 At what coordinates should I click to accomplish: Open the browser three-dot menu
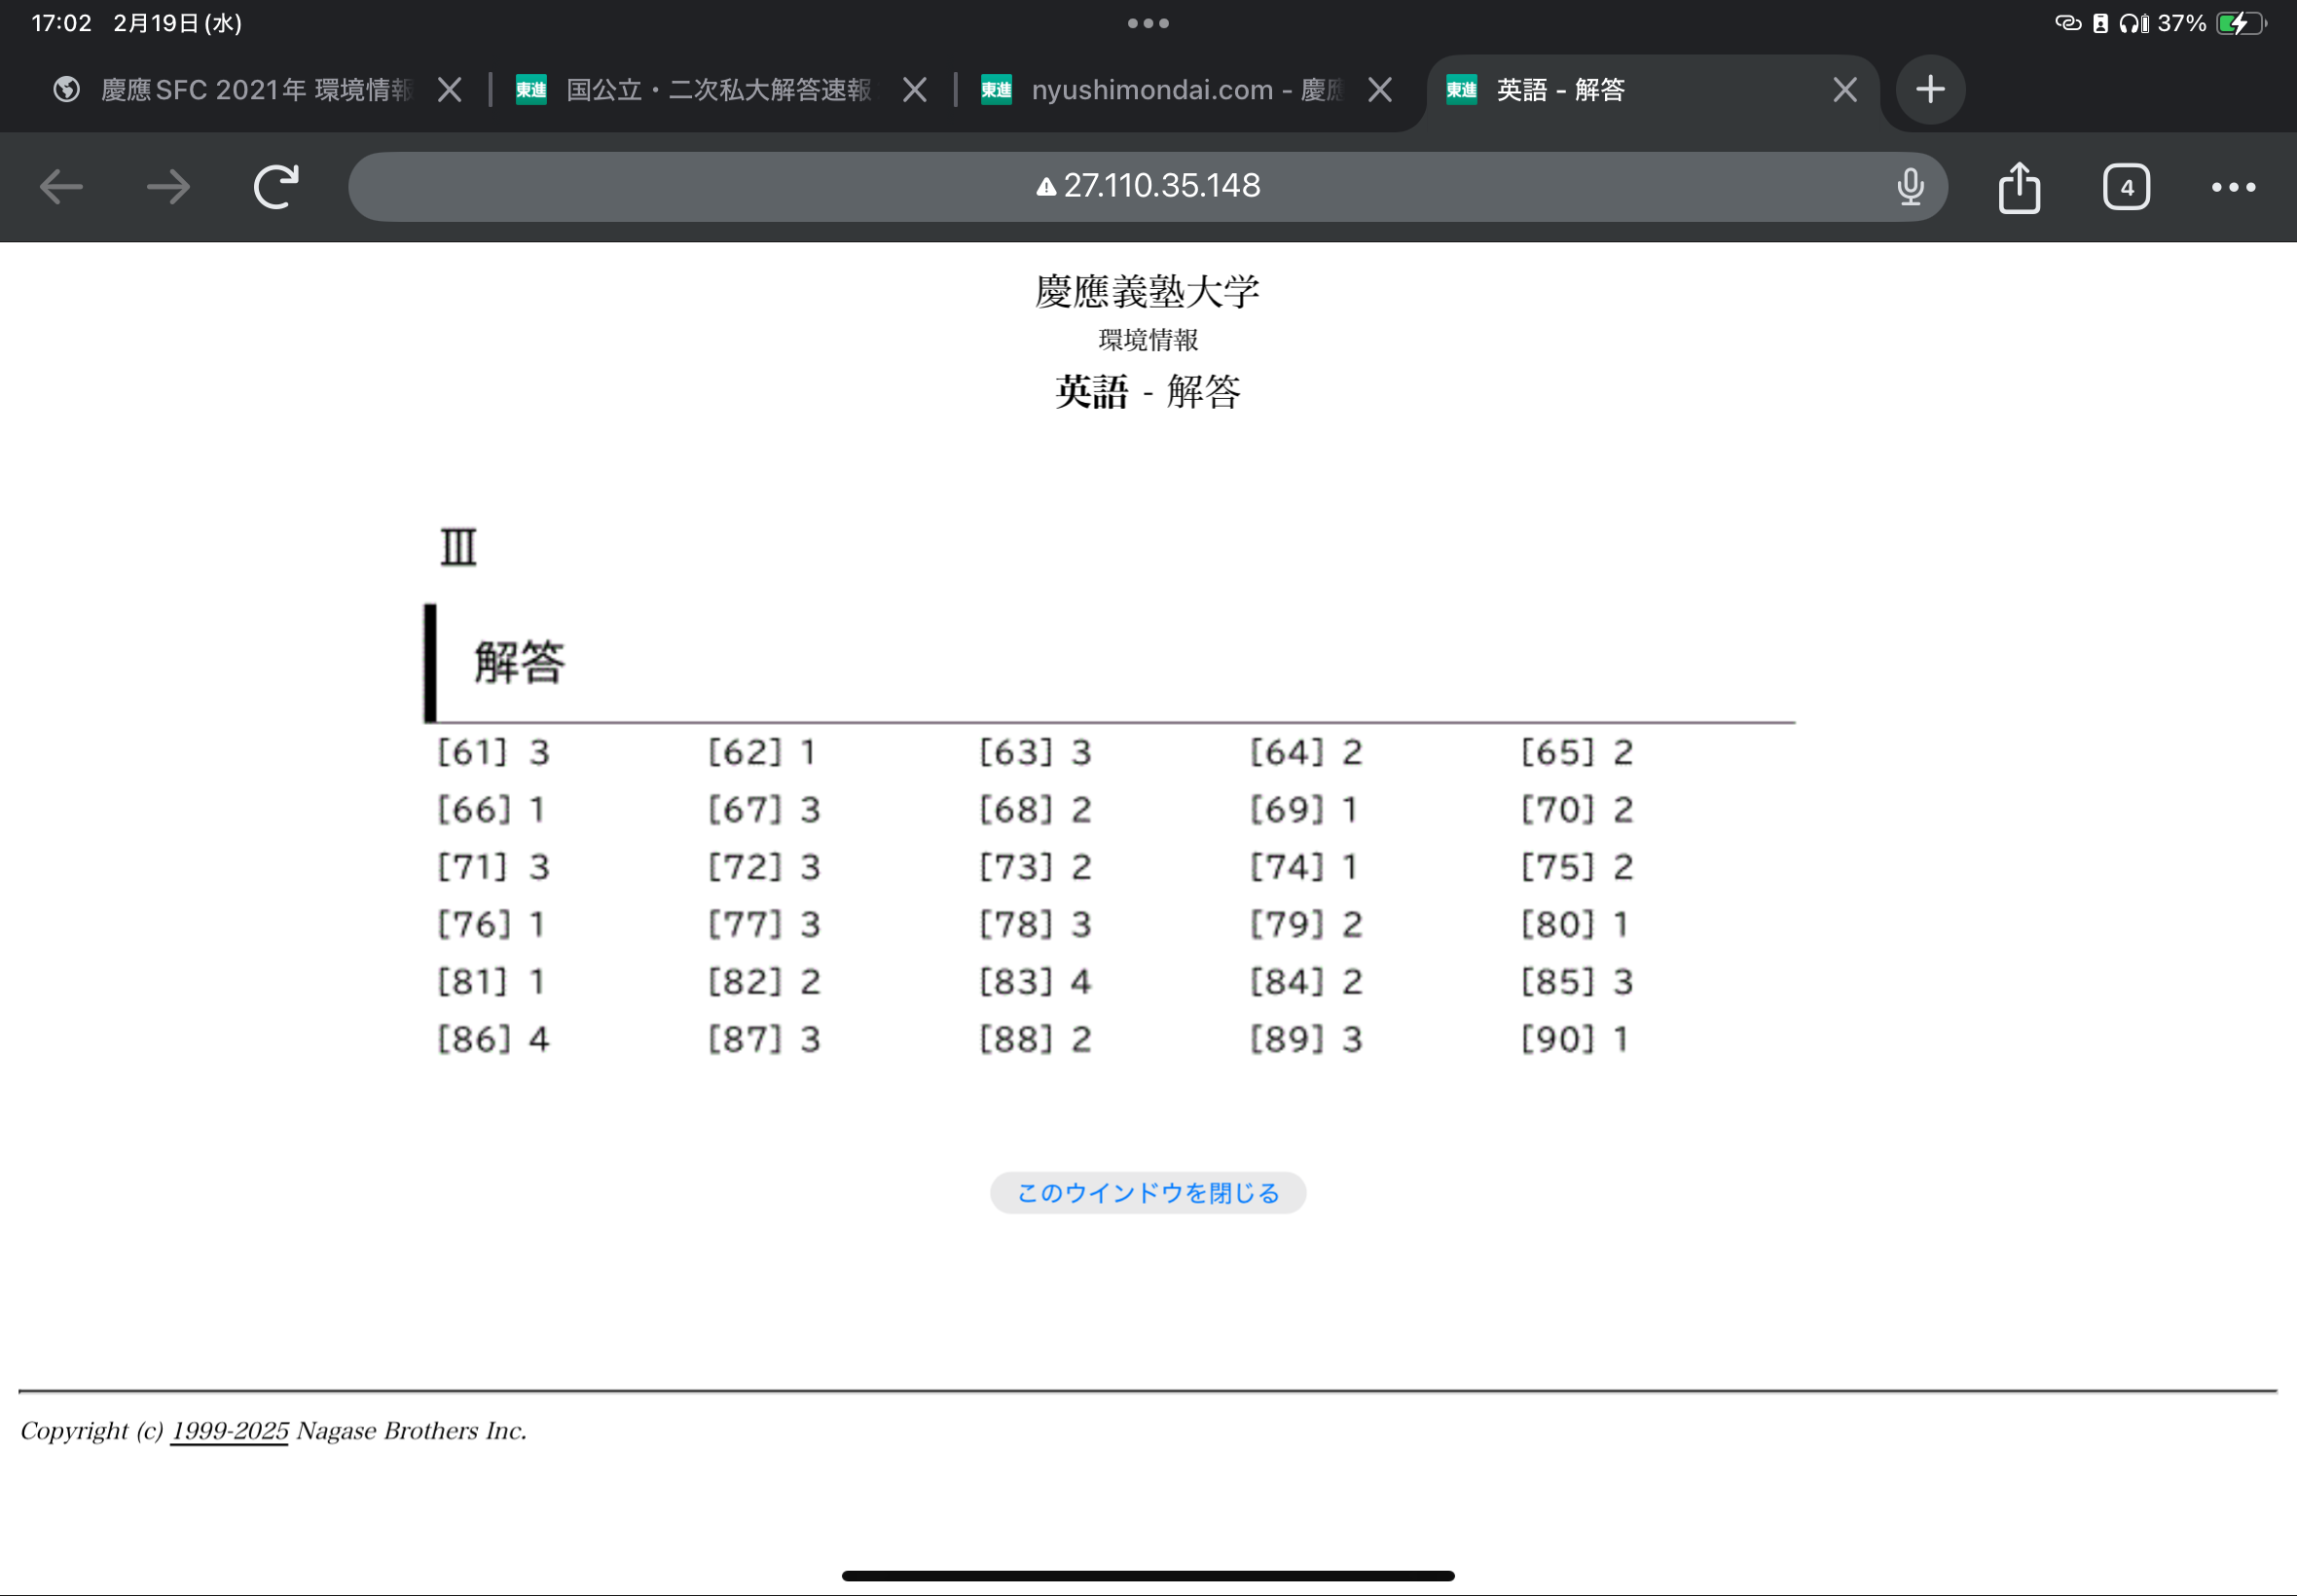[2233, 187]
